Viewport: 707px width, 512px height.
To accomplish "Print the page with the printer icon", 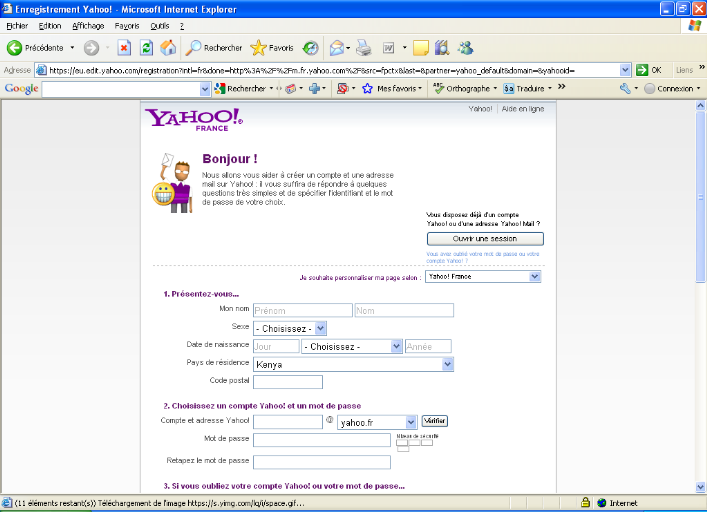I will (x=363, y=48).
